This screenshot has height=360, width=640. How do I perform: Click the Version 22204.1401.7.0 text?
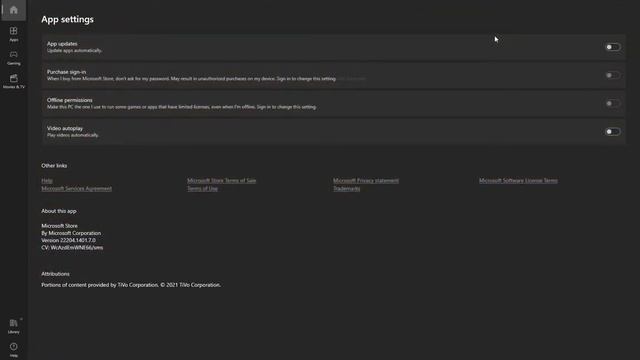click(69, 240)
